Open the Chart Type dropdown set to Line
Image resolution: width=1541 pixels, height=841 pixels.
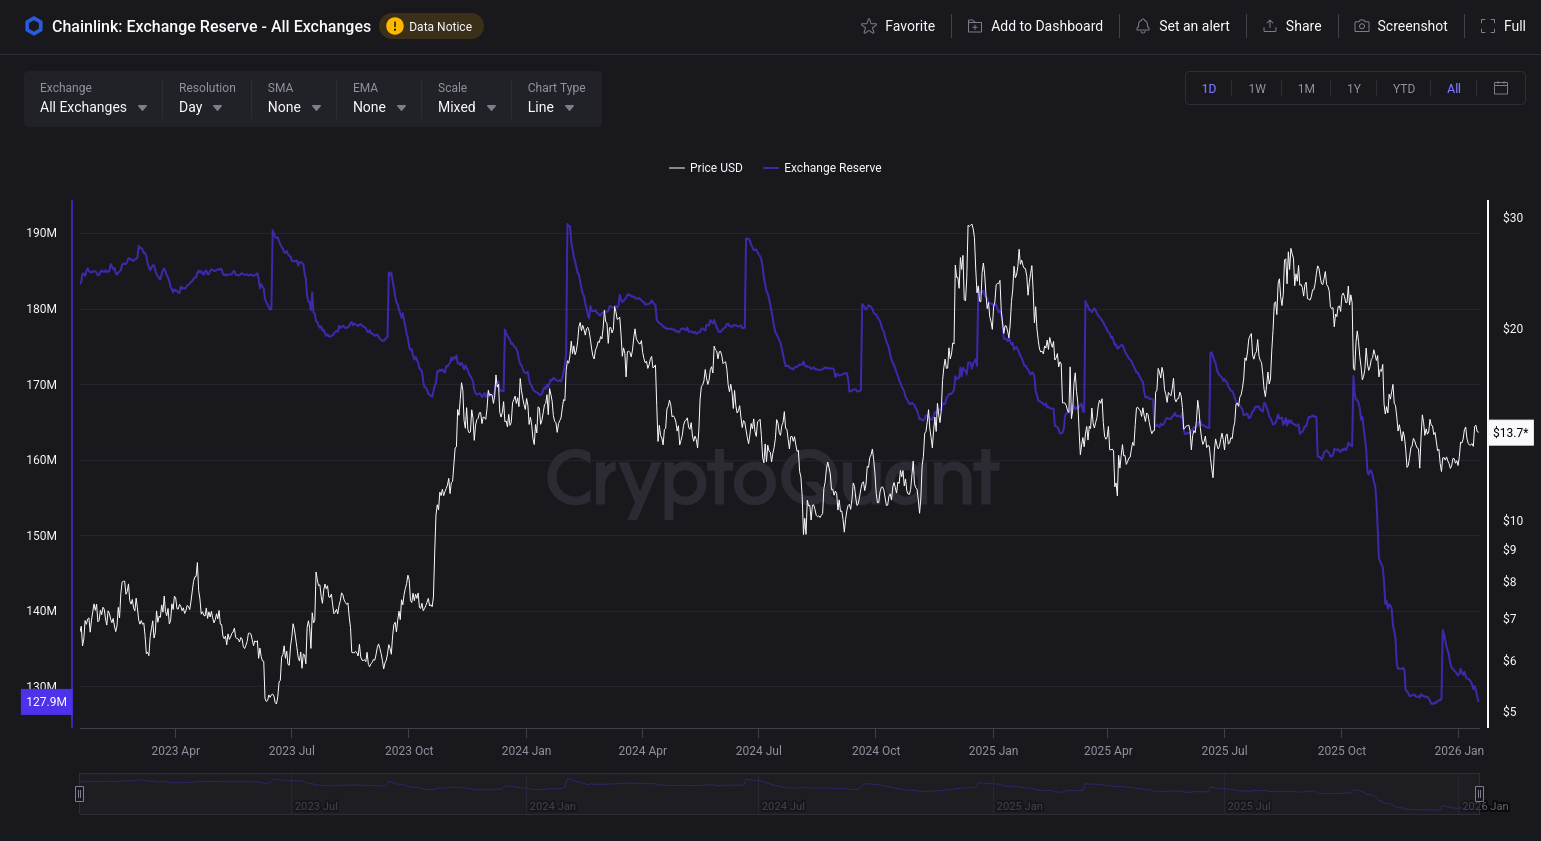click(x=556, y=99)
